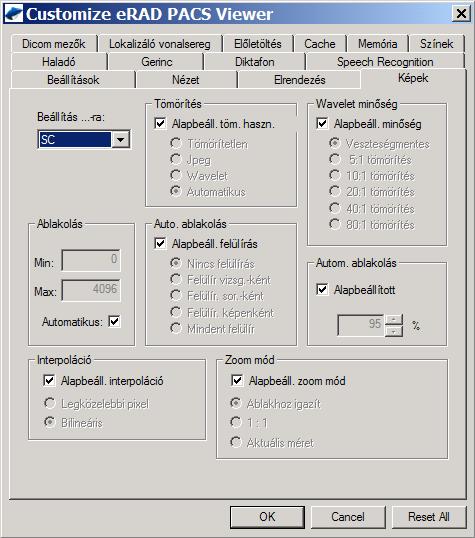Viewport: 475px width, 538px height.
Task: Click the Max windowing input field
Action: point(91,290)
